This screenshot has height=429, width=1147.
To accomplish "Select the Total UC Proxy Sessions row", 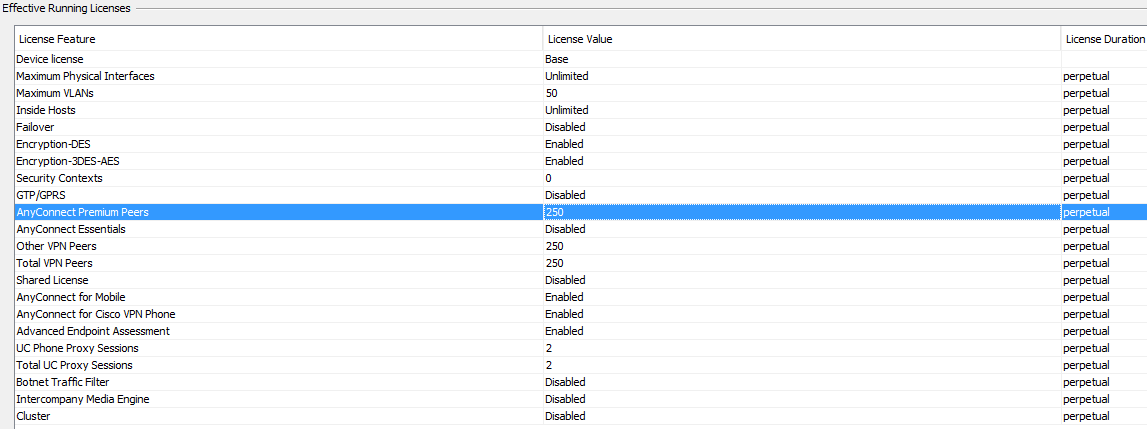I will click(x=581, y=365).
